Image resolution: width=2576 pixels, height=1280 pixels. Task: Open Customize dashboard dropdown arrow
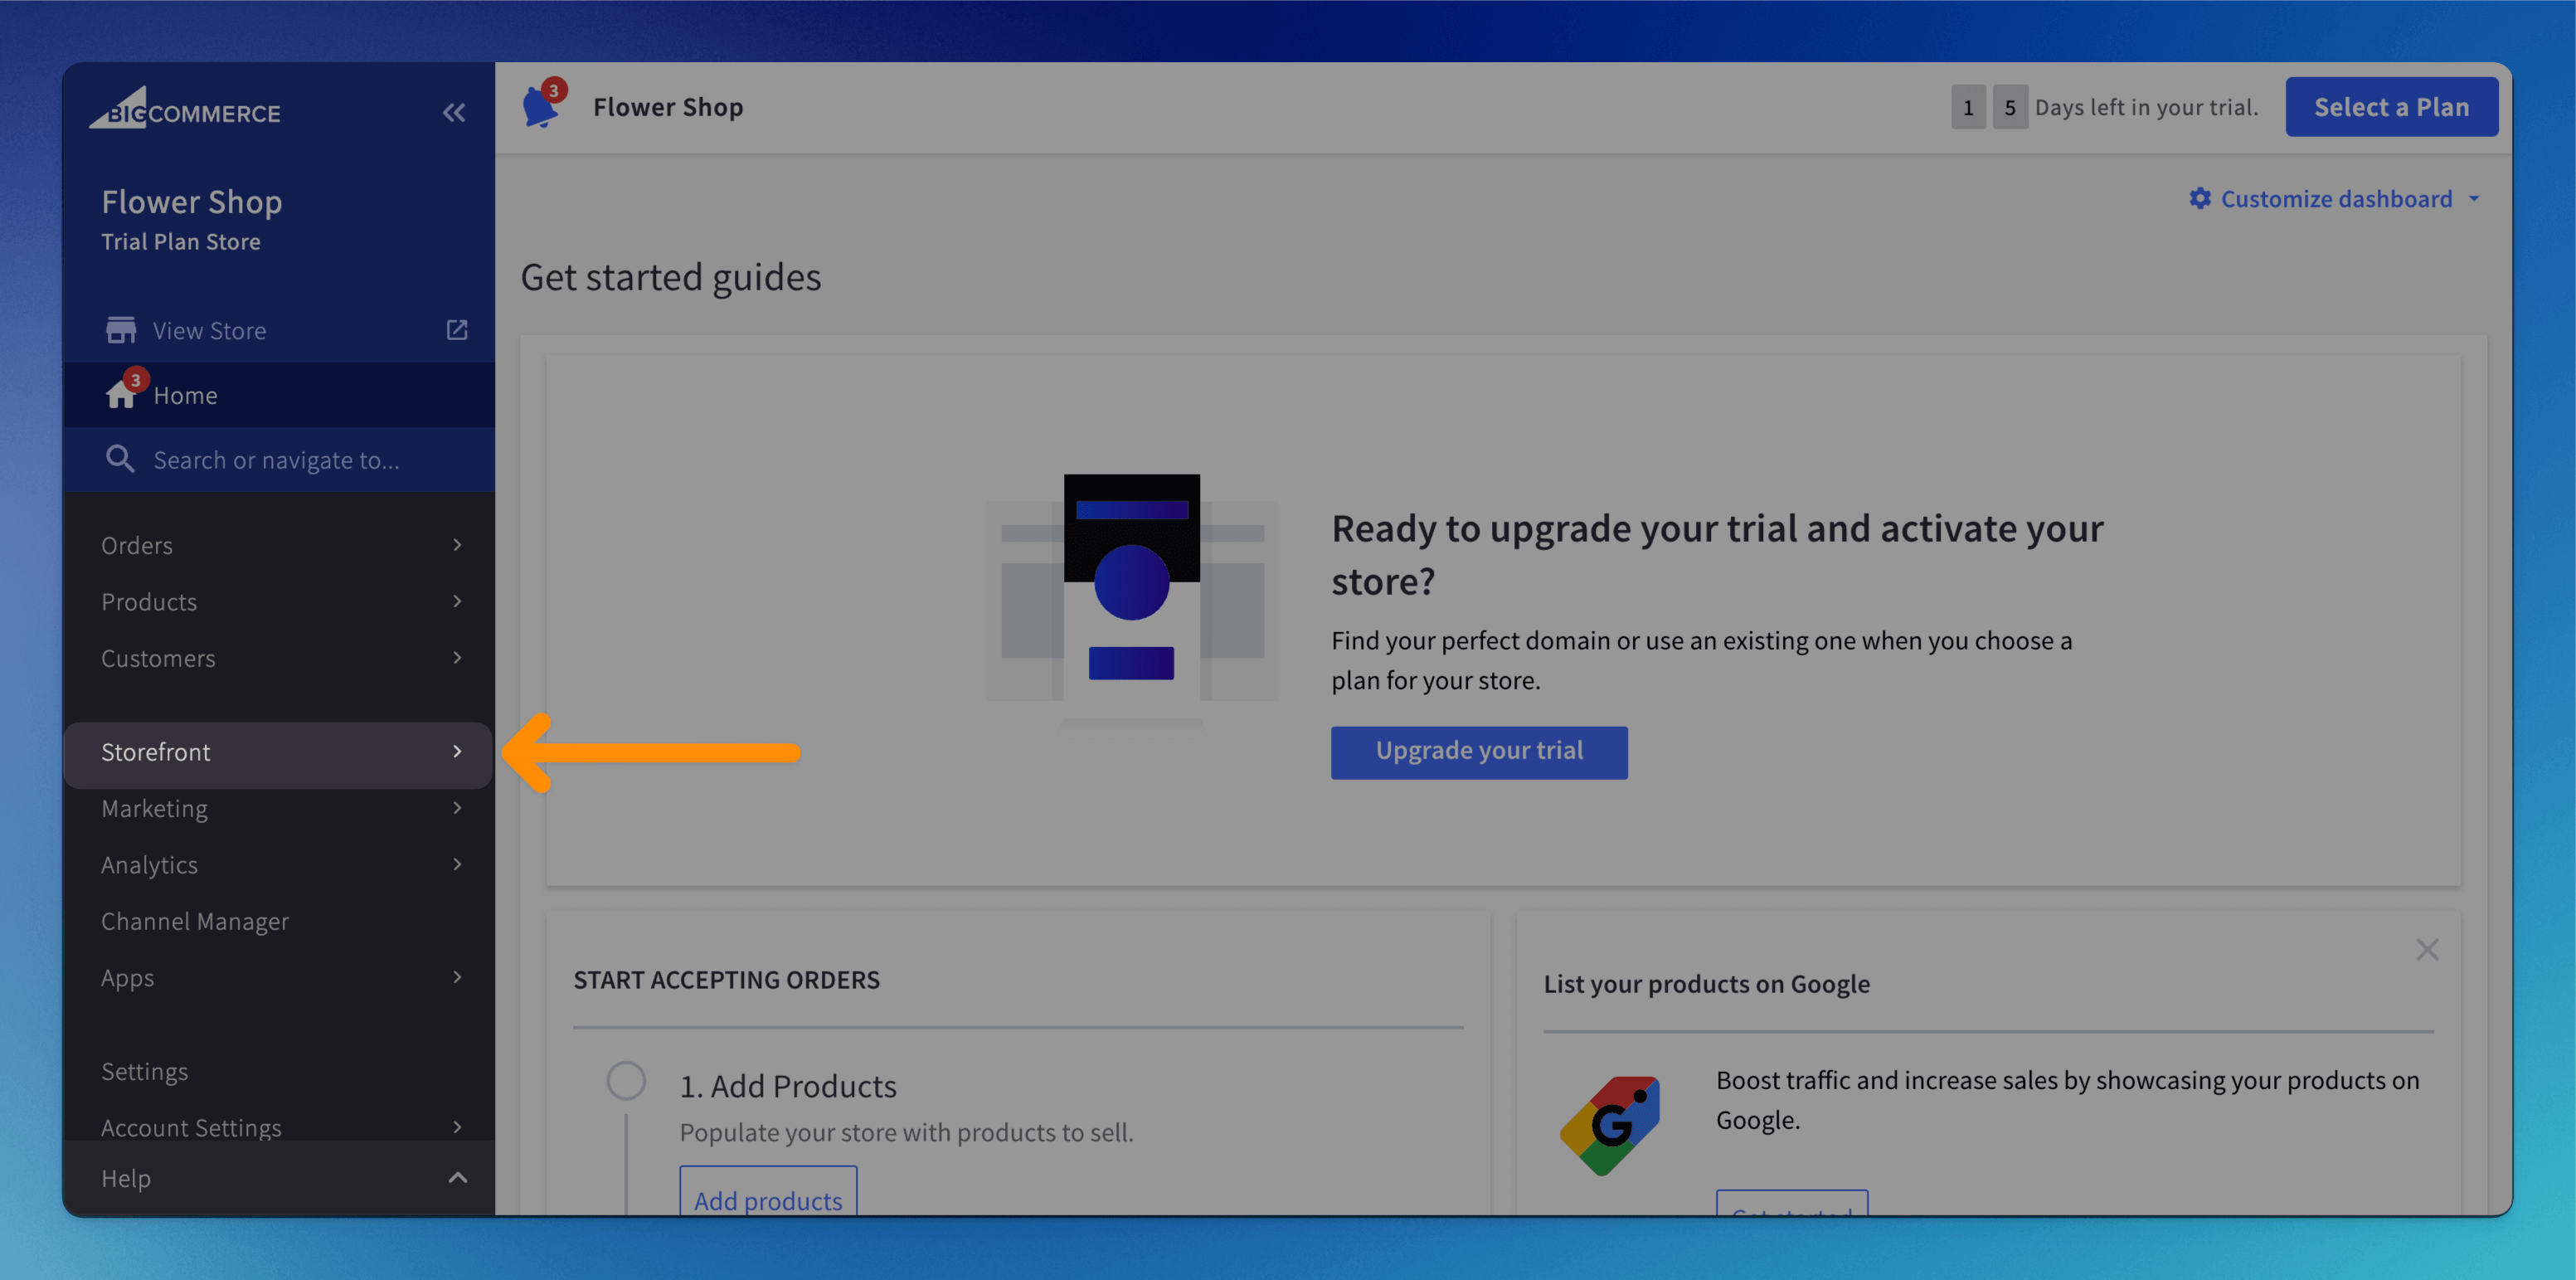click(2474, 198)
